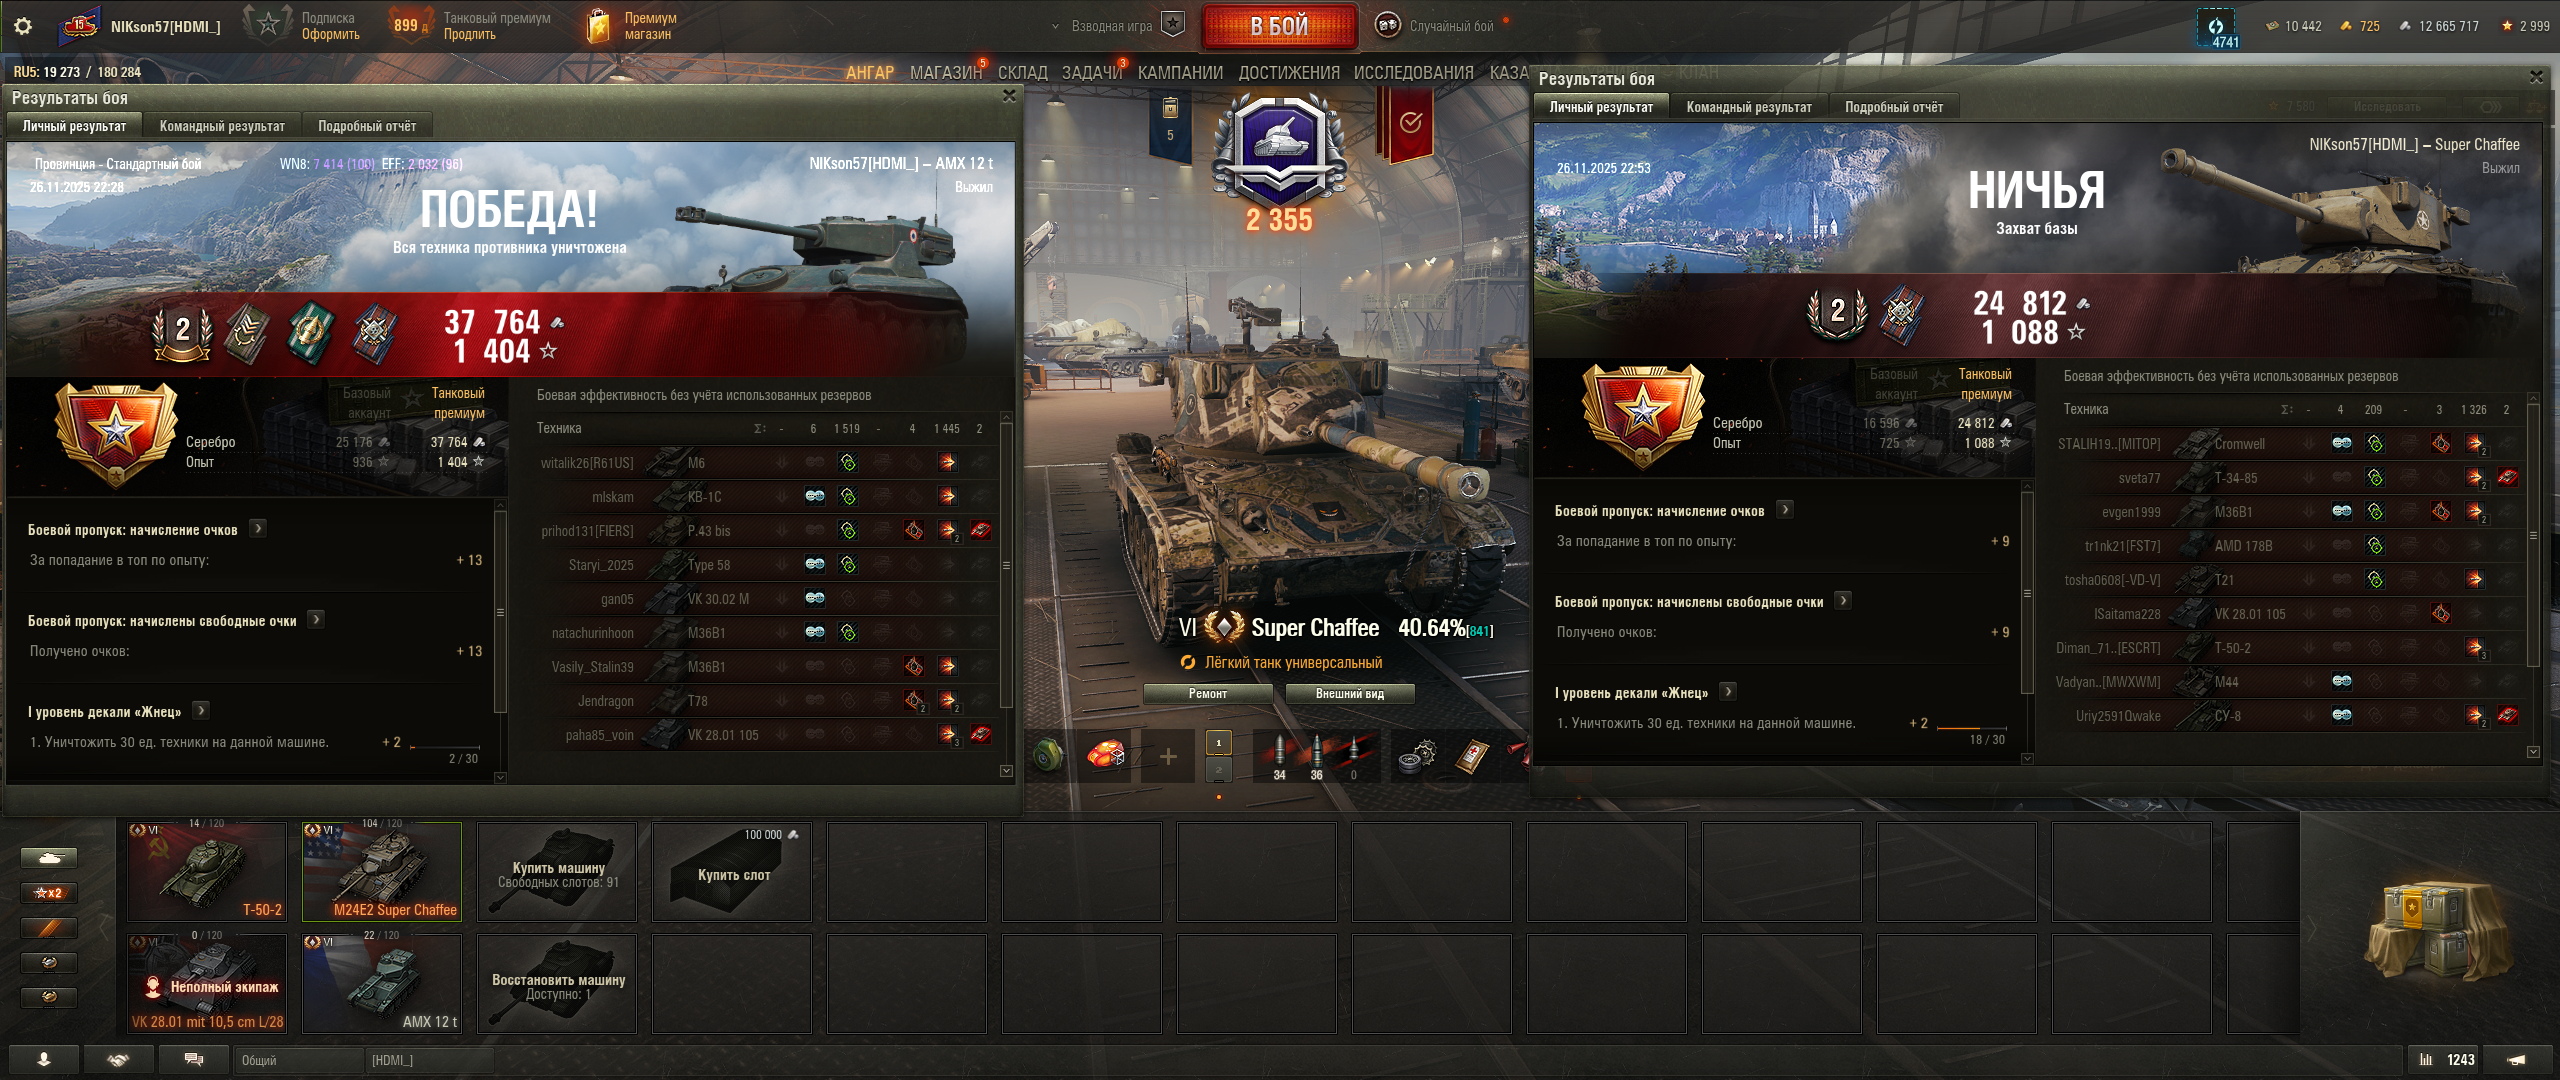The height and width of the screenshot is (1080, 2560).
Task: Select the AMX 12 t tank thumbnail
Action: coord(381,983)
